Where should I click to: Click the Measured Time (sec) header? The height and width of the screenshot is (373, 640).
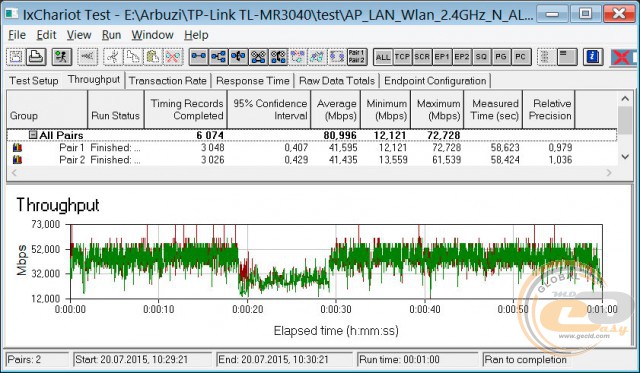pos(493,109)
